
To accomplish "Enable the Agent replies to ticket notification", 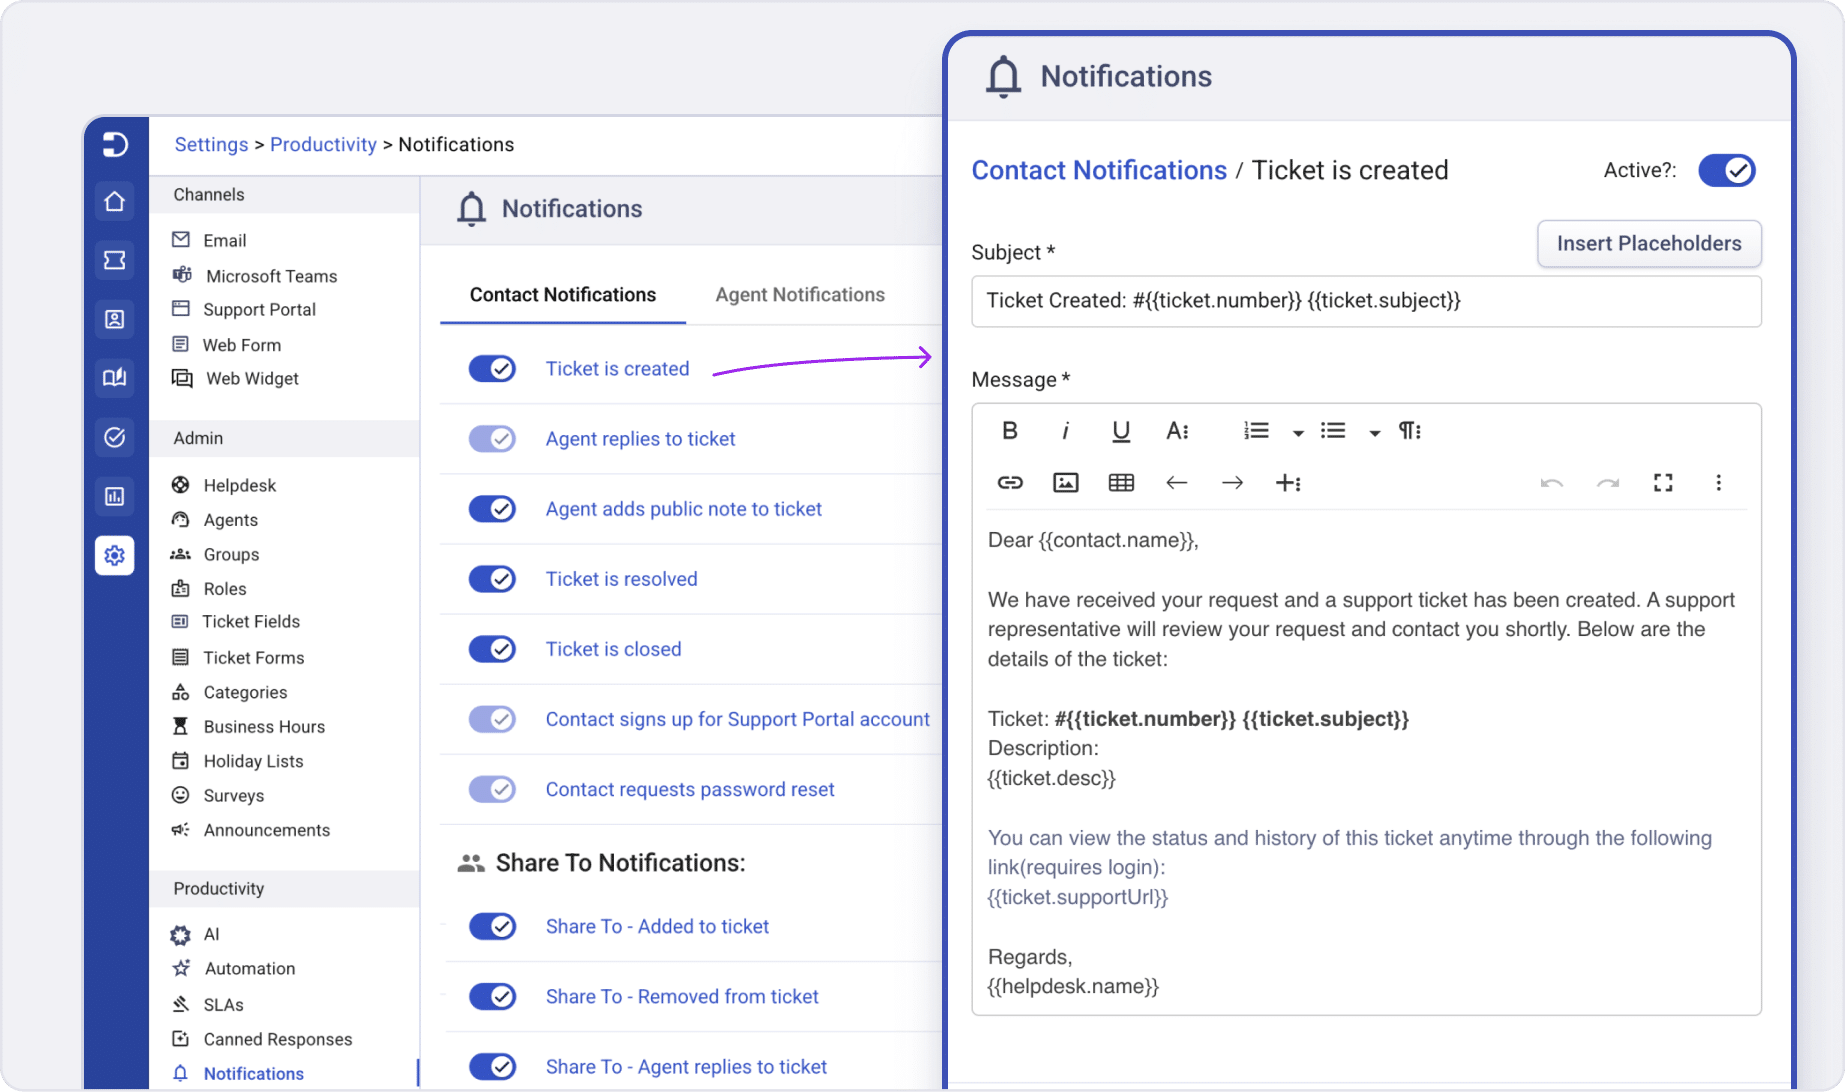I will click(491, 438).
